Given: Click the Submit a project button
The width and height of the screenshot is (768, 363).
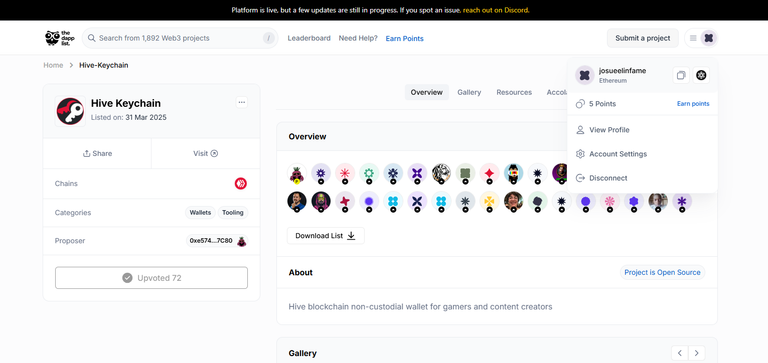Looking at the screenshot, I should pyautogui.click(x=643, y=38).
